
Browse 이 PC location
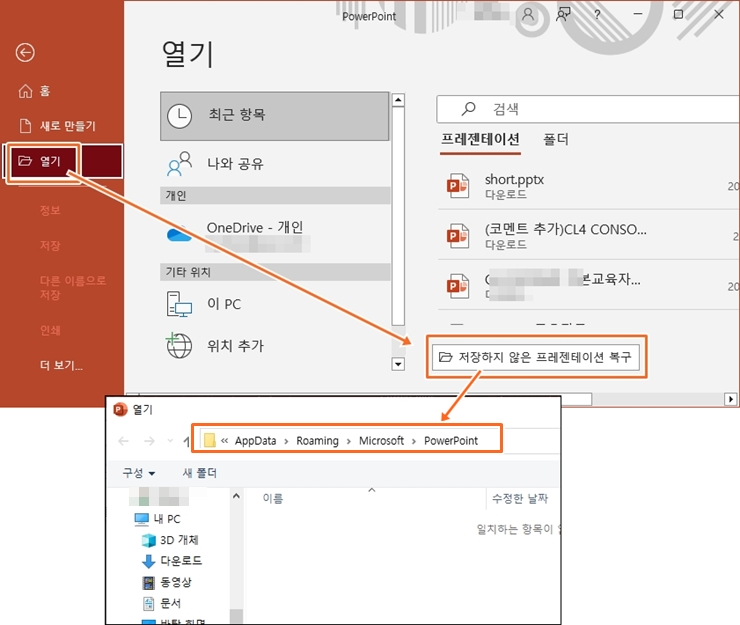[275, 304]
